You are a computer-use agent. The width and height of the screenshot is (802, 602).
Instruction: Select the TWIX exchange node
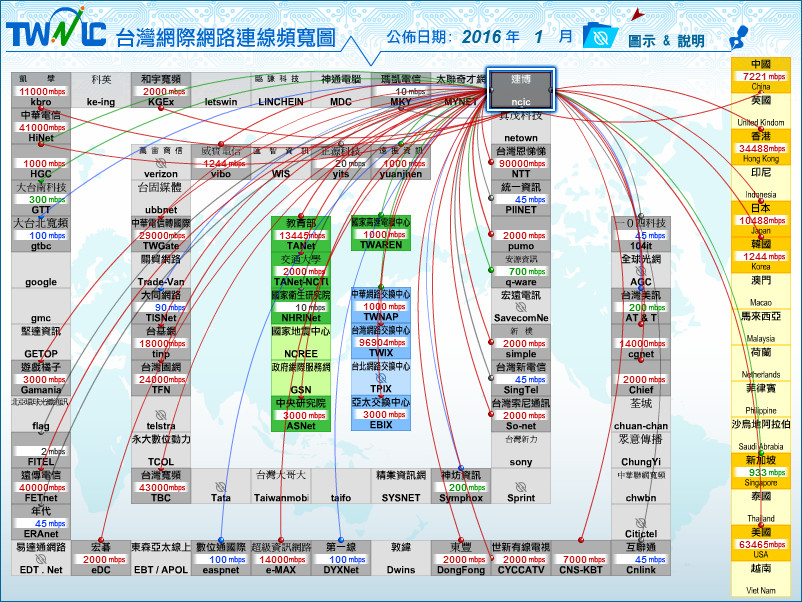[x=380, y=342]
